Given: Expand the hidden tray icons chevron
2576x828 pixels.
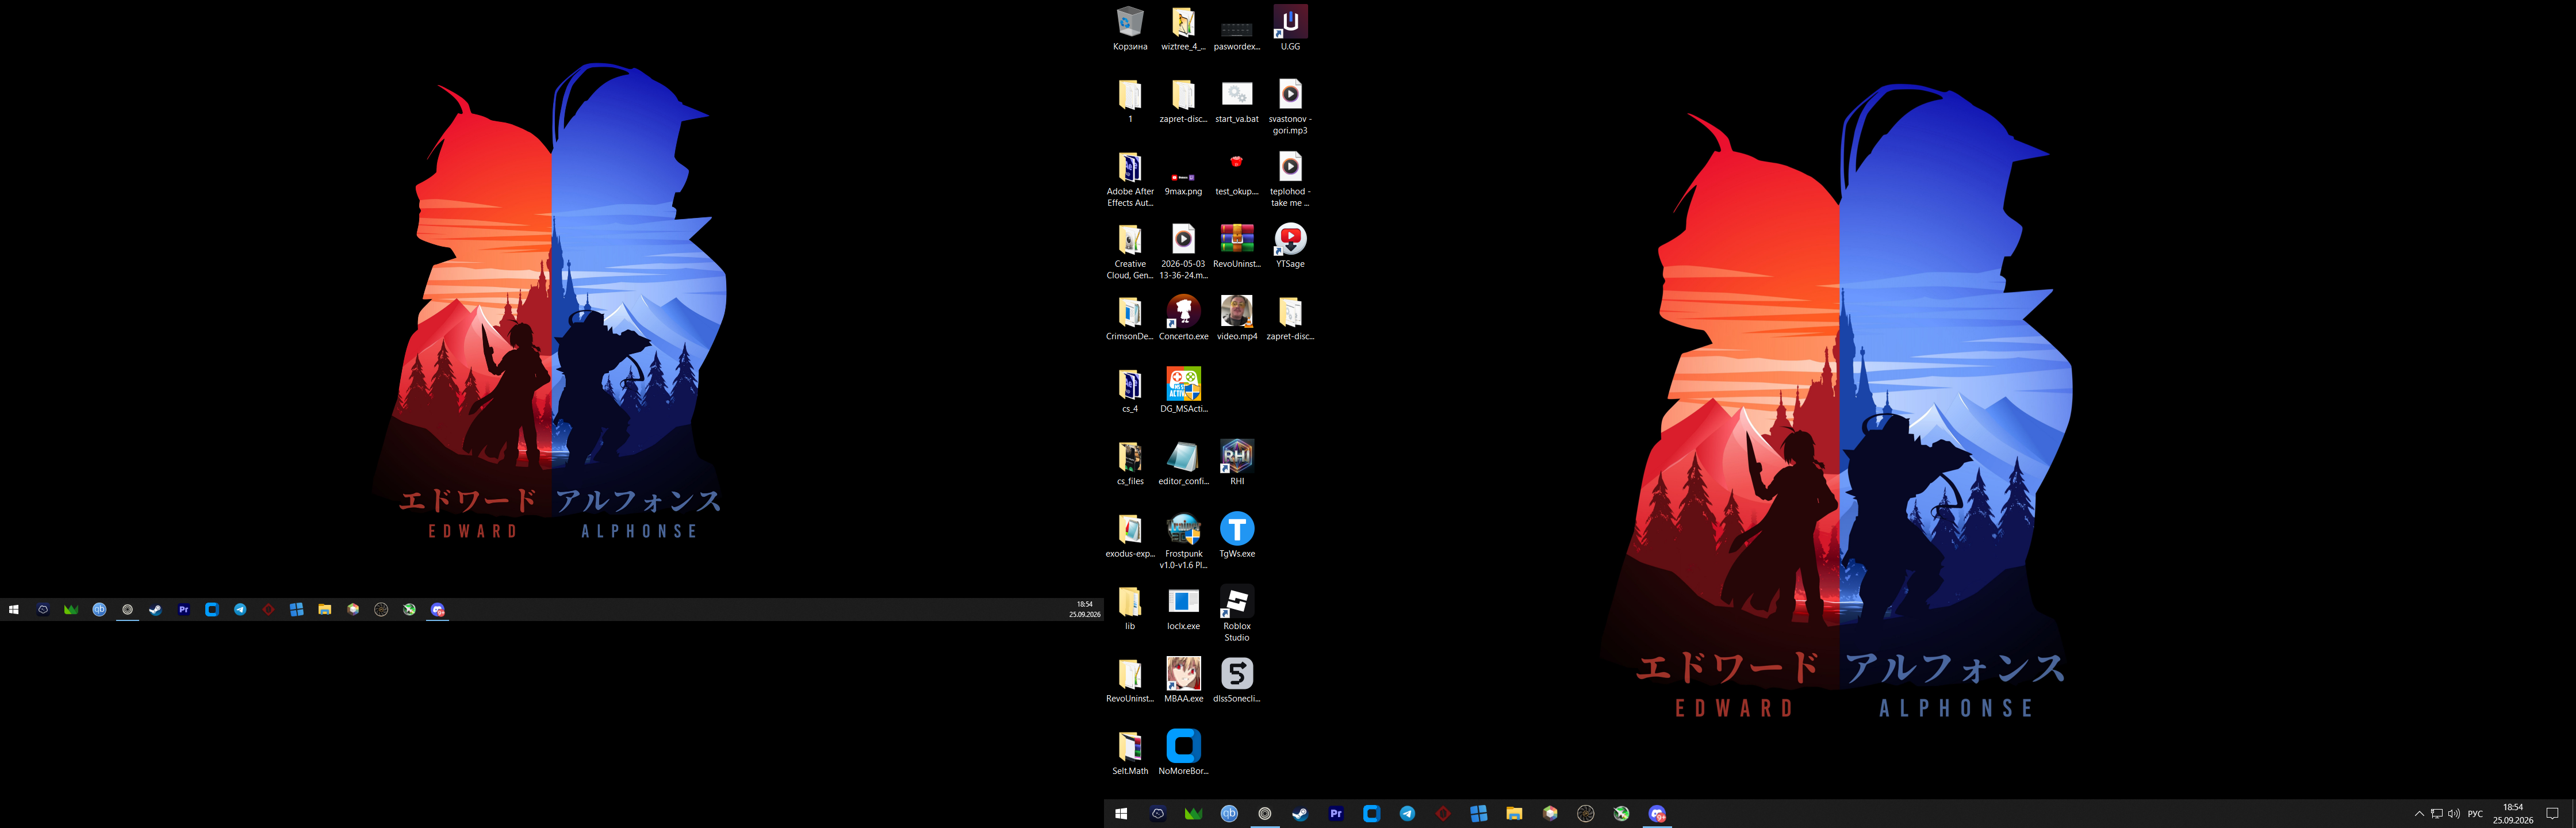Looking at the screenshot, I should click(2419, 814).
